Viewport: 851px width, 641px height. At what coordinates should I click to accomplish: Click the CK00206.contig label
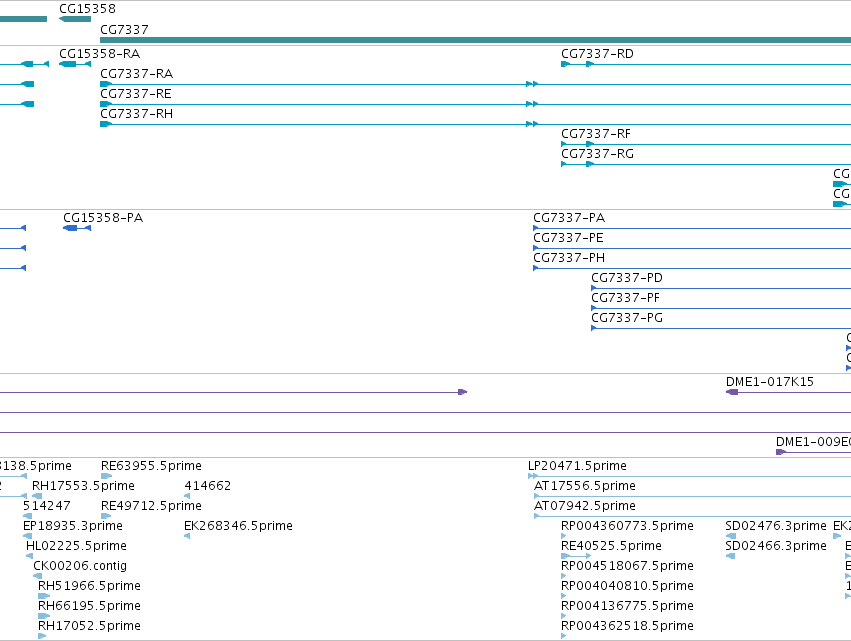pos(80,566)
